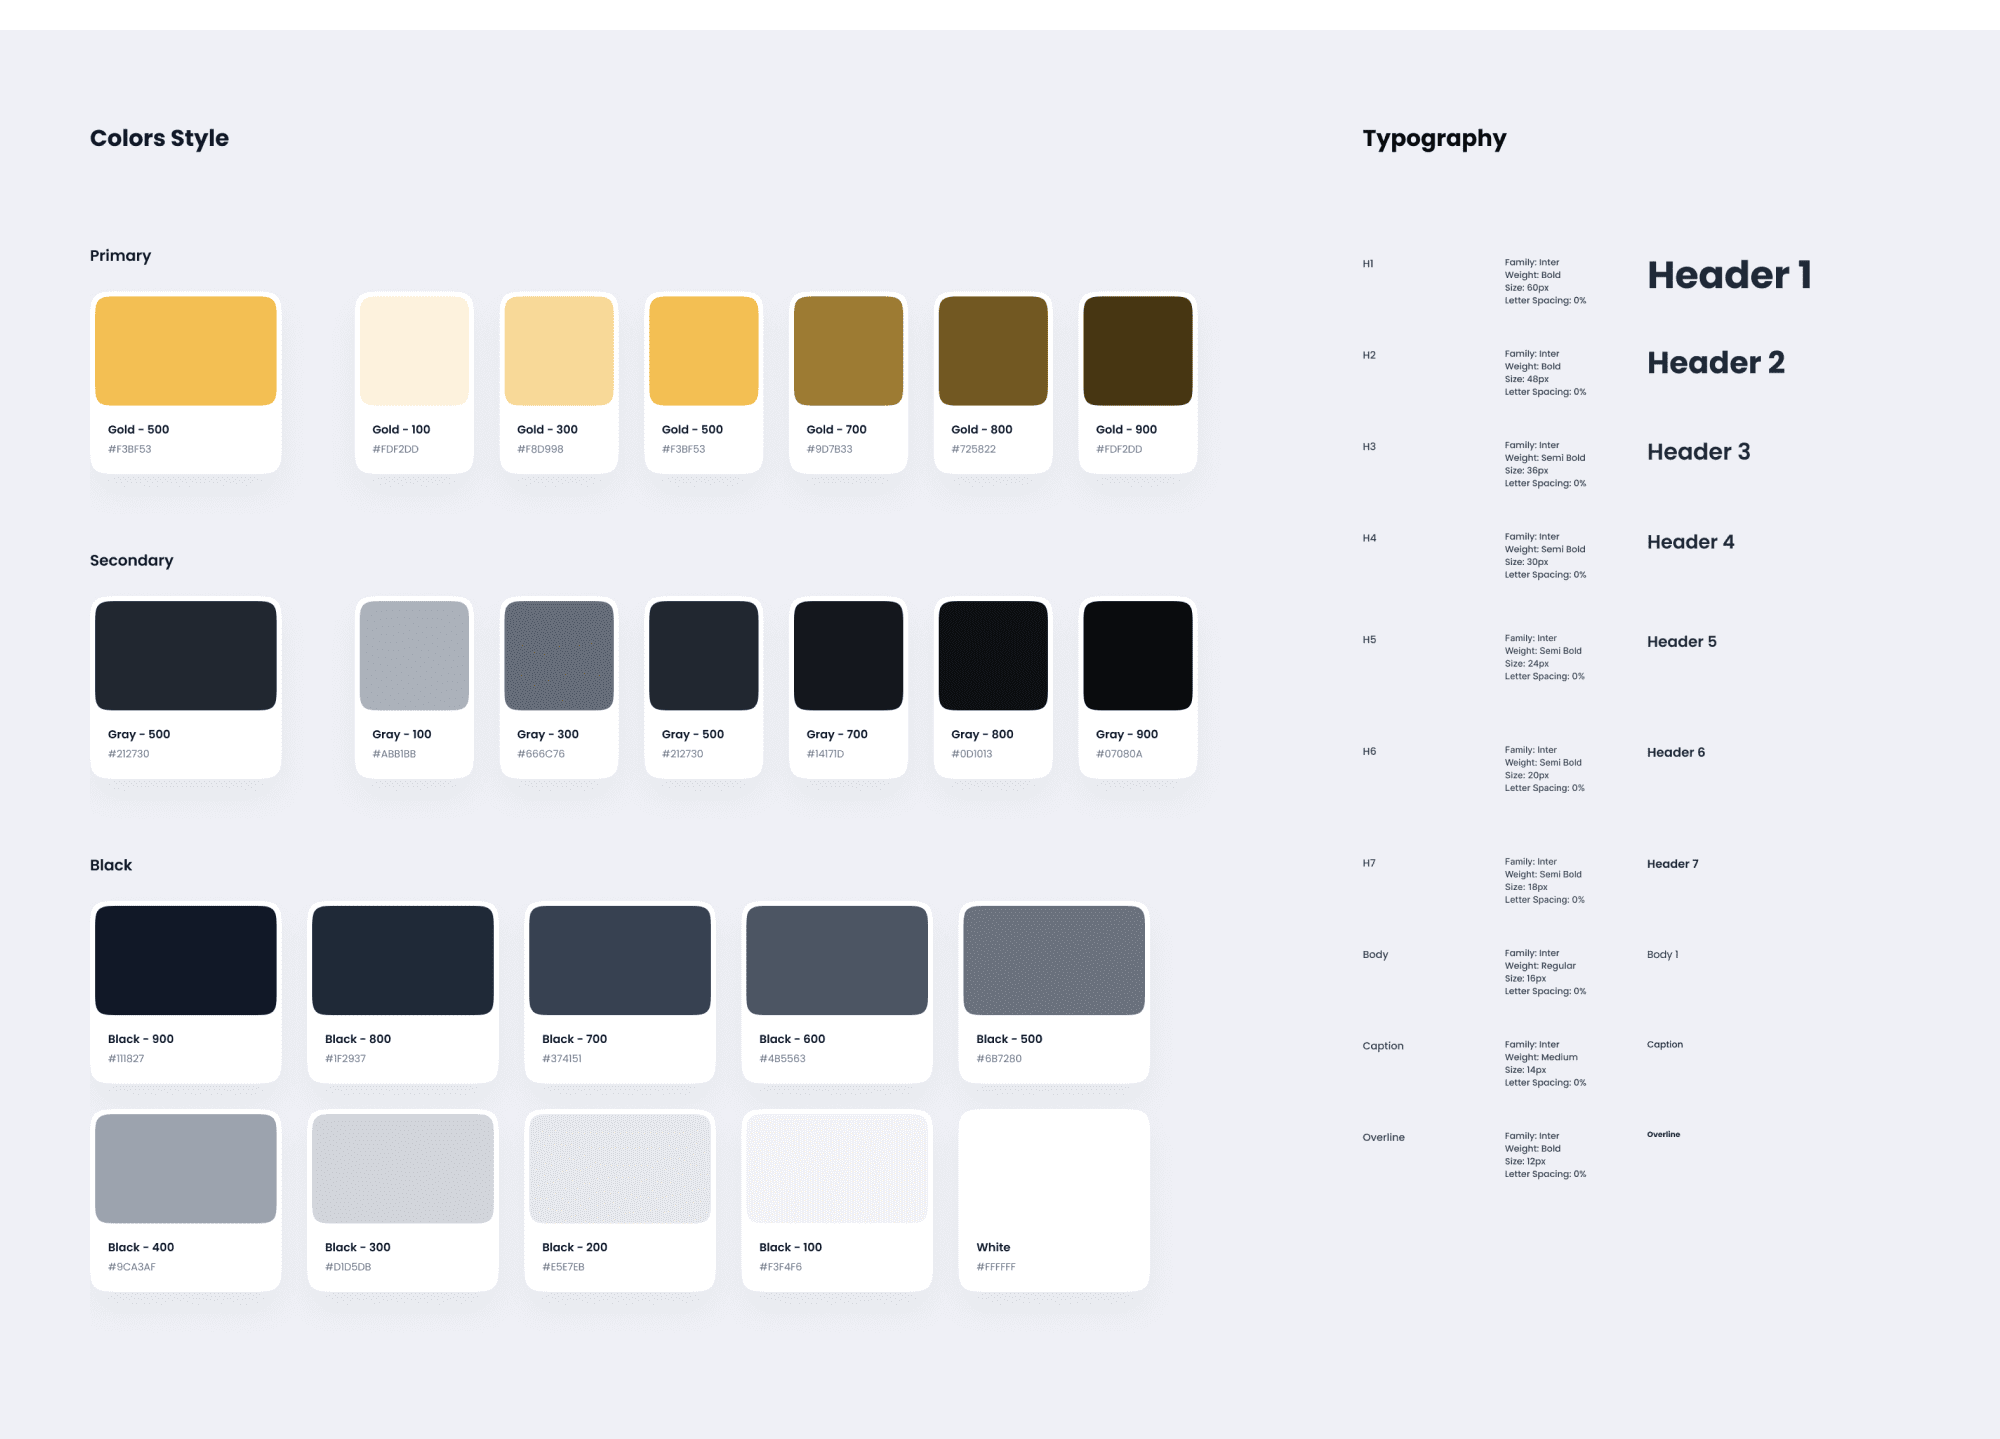Select the '#0D1013' hex code
This screenshot has width=2000, height=1439.
point(971,754)
